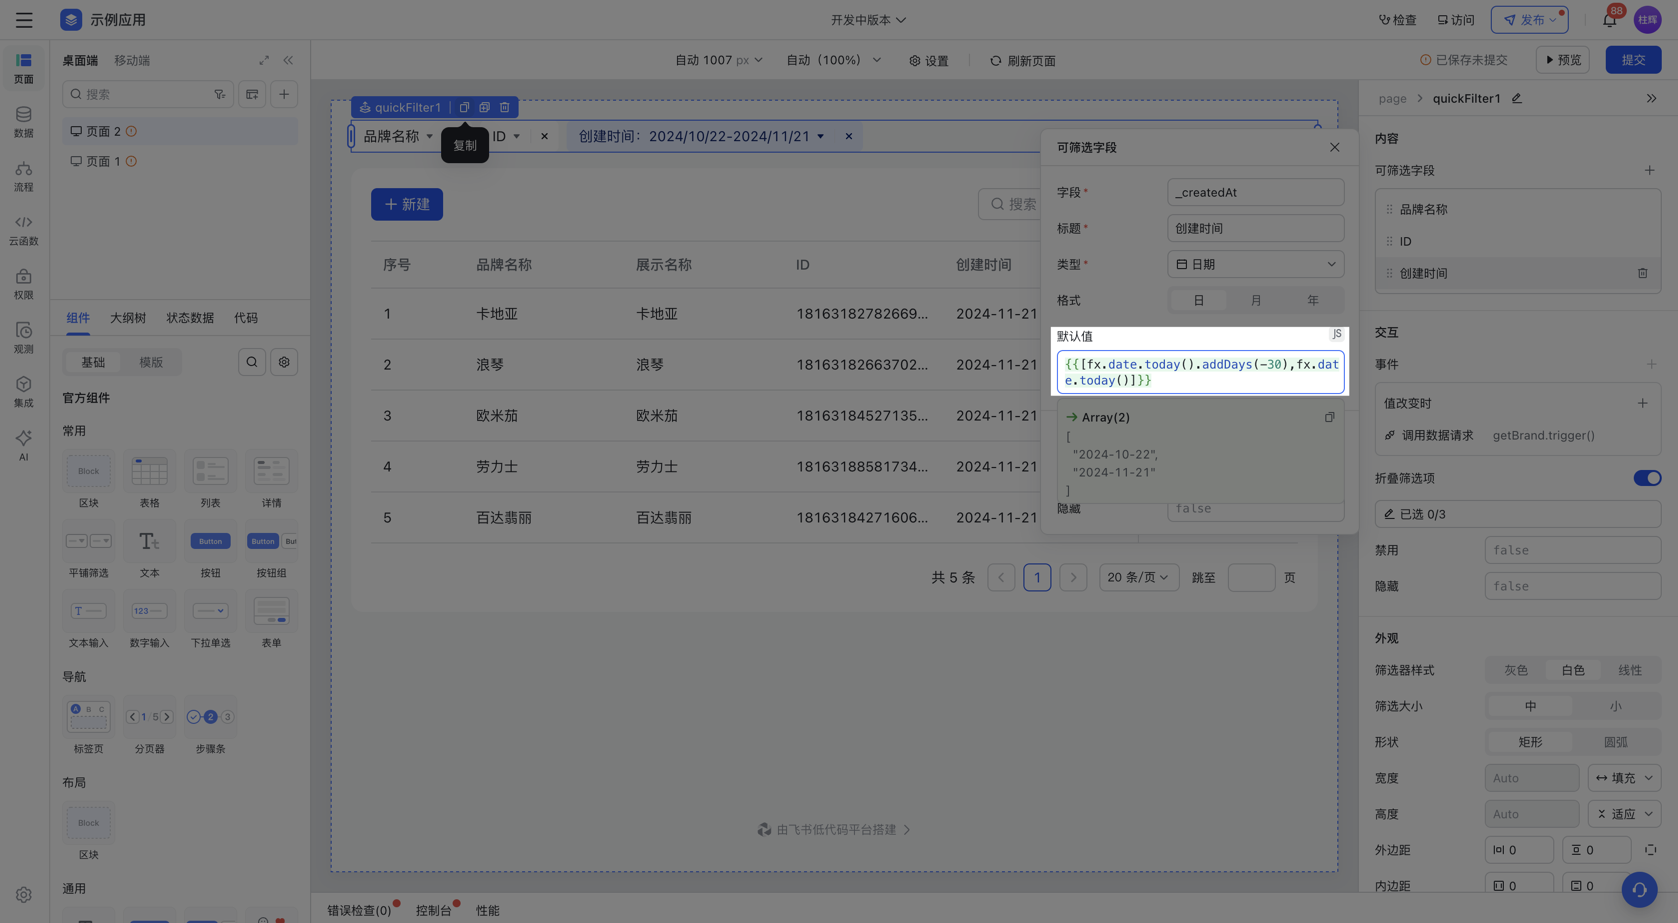Open settings gear at sidebar bottom

pyautogui.click(x=24, y=895)
